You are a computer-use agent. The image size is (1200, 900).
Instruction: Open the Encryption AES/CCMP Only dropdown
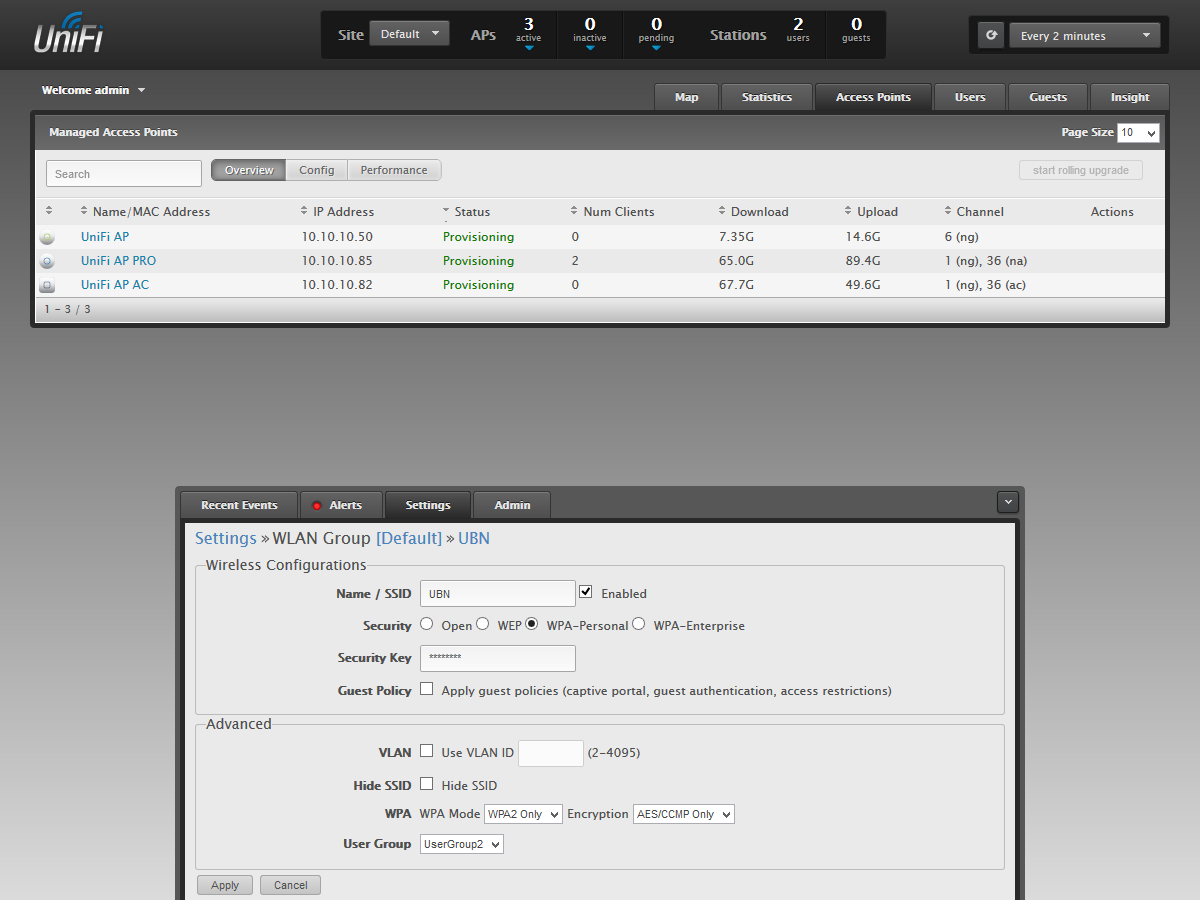684,814
